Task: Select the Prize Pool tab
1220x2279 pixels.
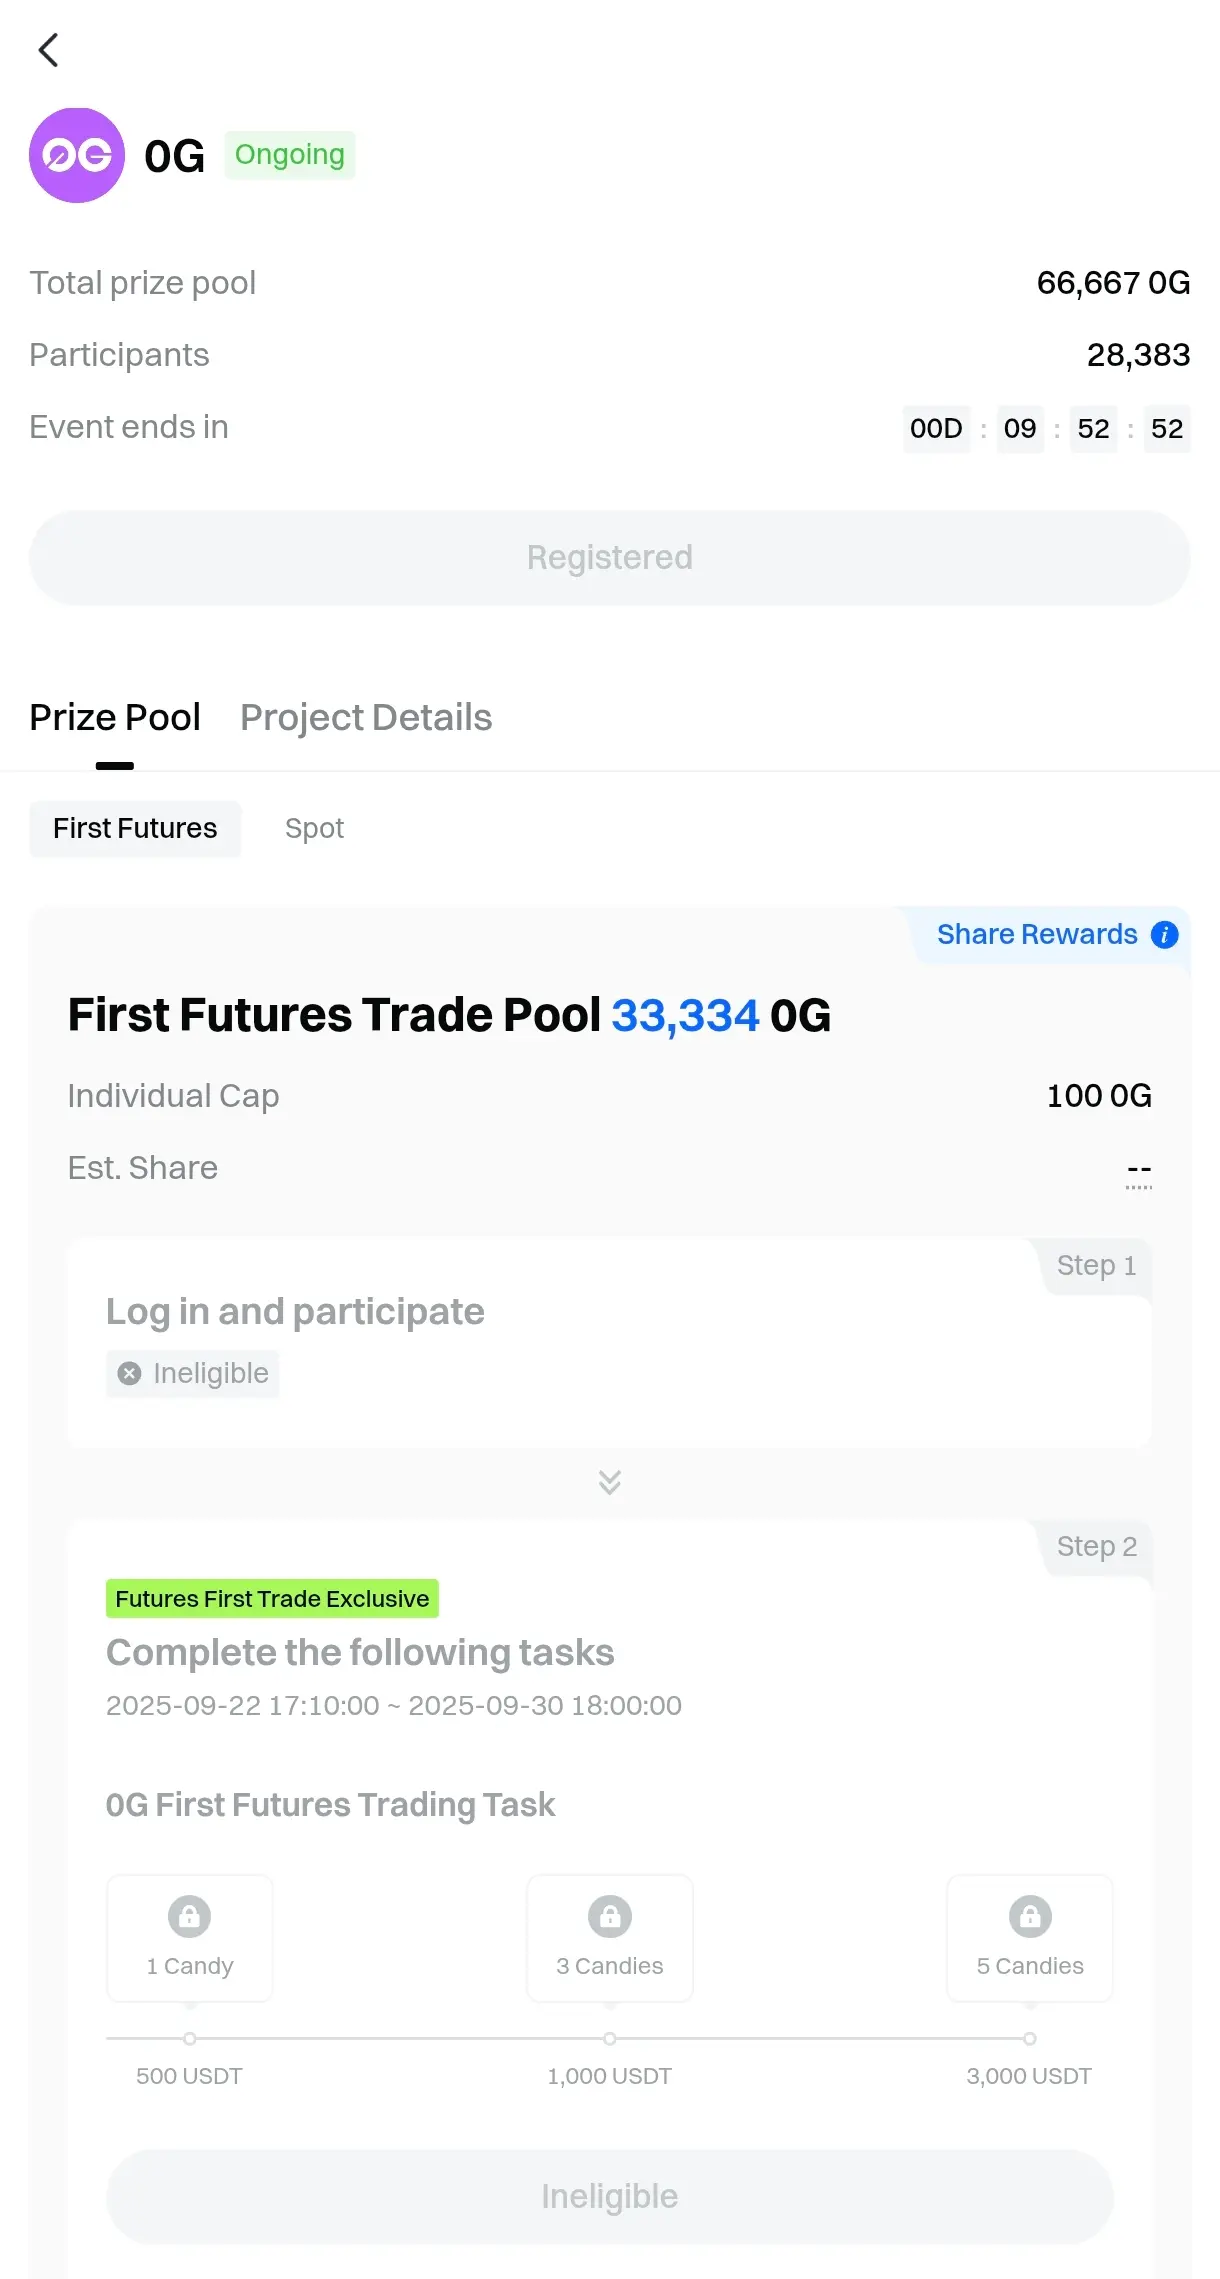Action: click(x=115, y=718)
